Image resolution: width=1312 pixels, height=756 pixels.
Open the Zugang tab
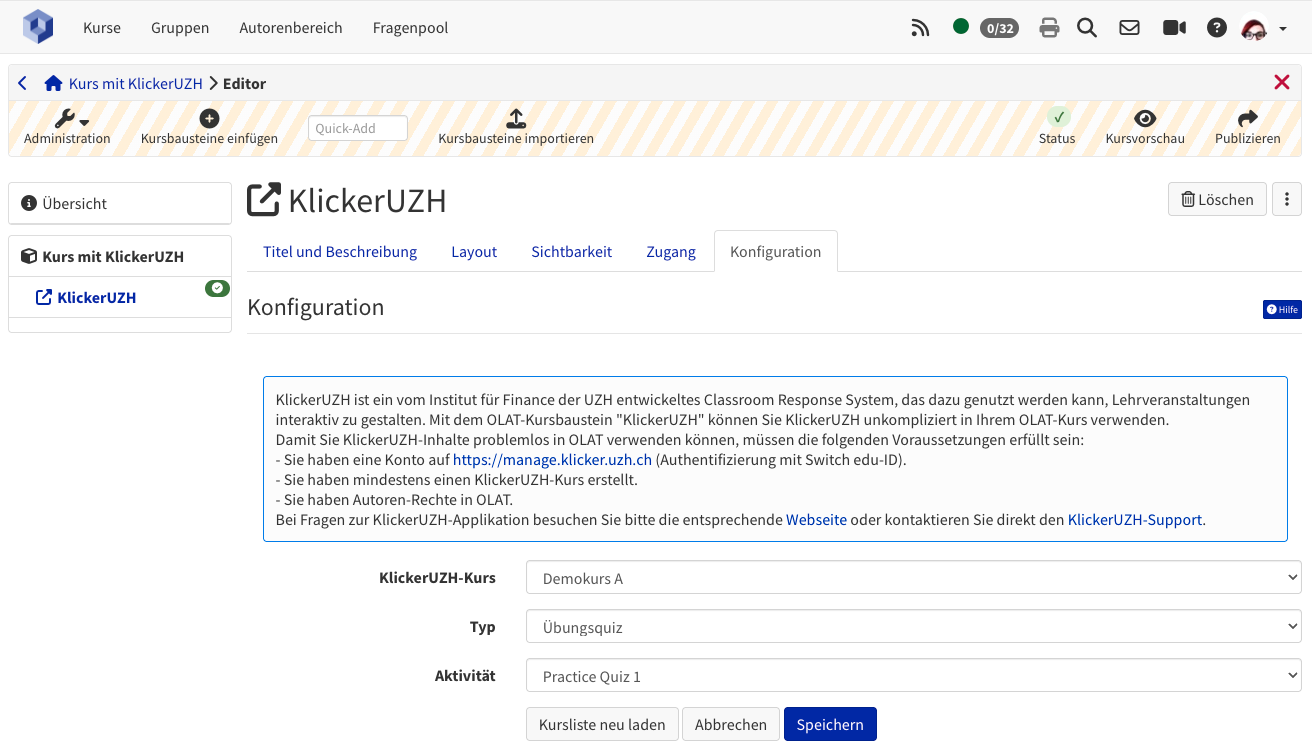point(671,251)
